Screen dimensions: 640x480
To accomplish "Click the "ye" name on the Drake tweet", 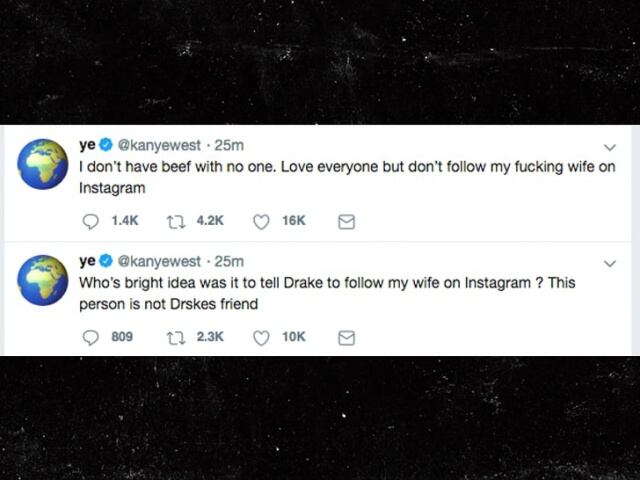I will point(88,262).
